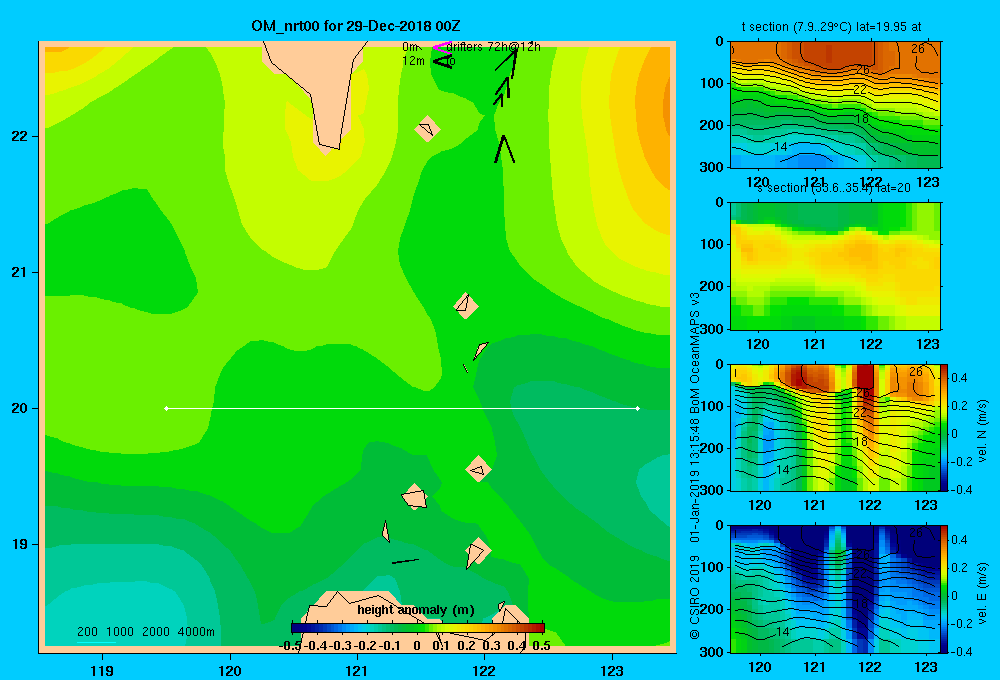Viewport: 1000px width, 680px height.
Task: Click latitude label "20" on main map axis
Action: coord(20,408)
